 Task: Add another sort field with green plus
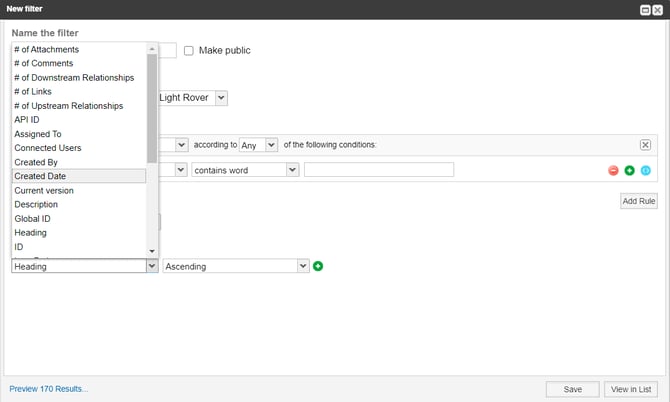(319, 266)
